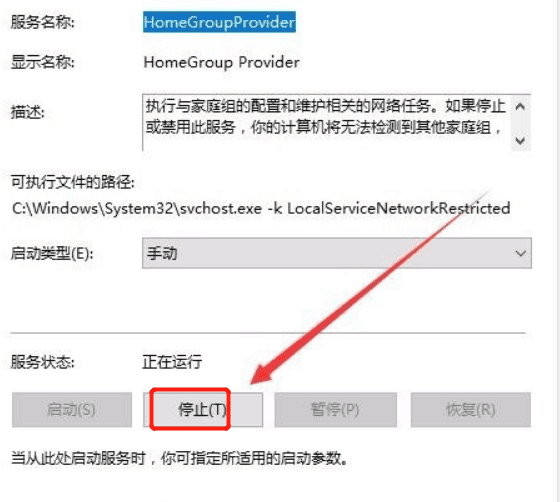The image size is (560, 502).
Task: Click the 可执行文件的路径 label
Action: point(73,182)
